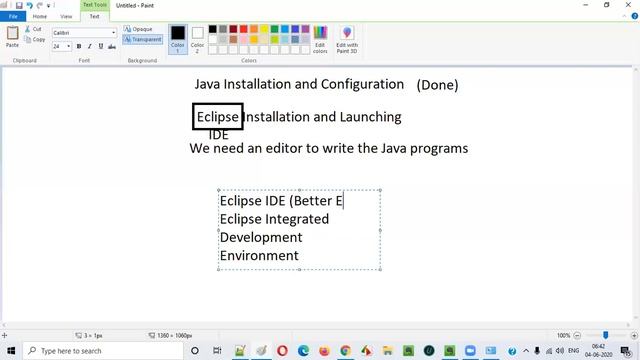
Task: Expand Customize Quick Access Toolbar arrow
Action: click(48, 6)
